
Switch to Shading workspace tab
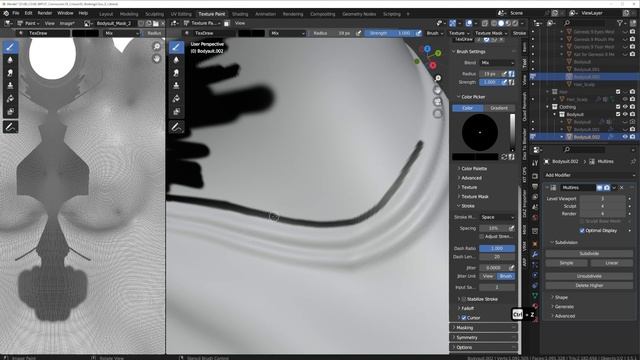click(x=240, y=14)
